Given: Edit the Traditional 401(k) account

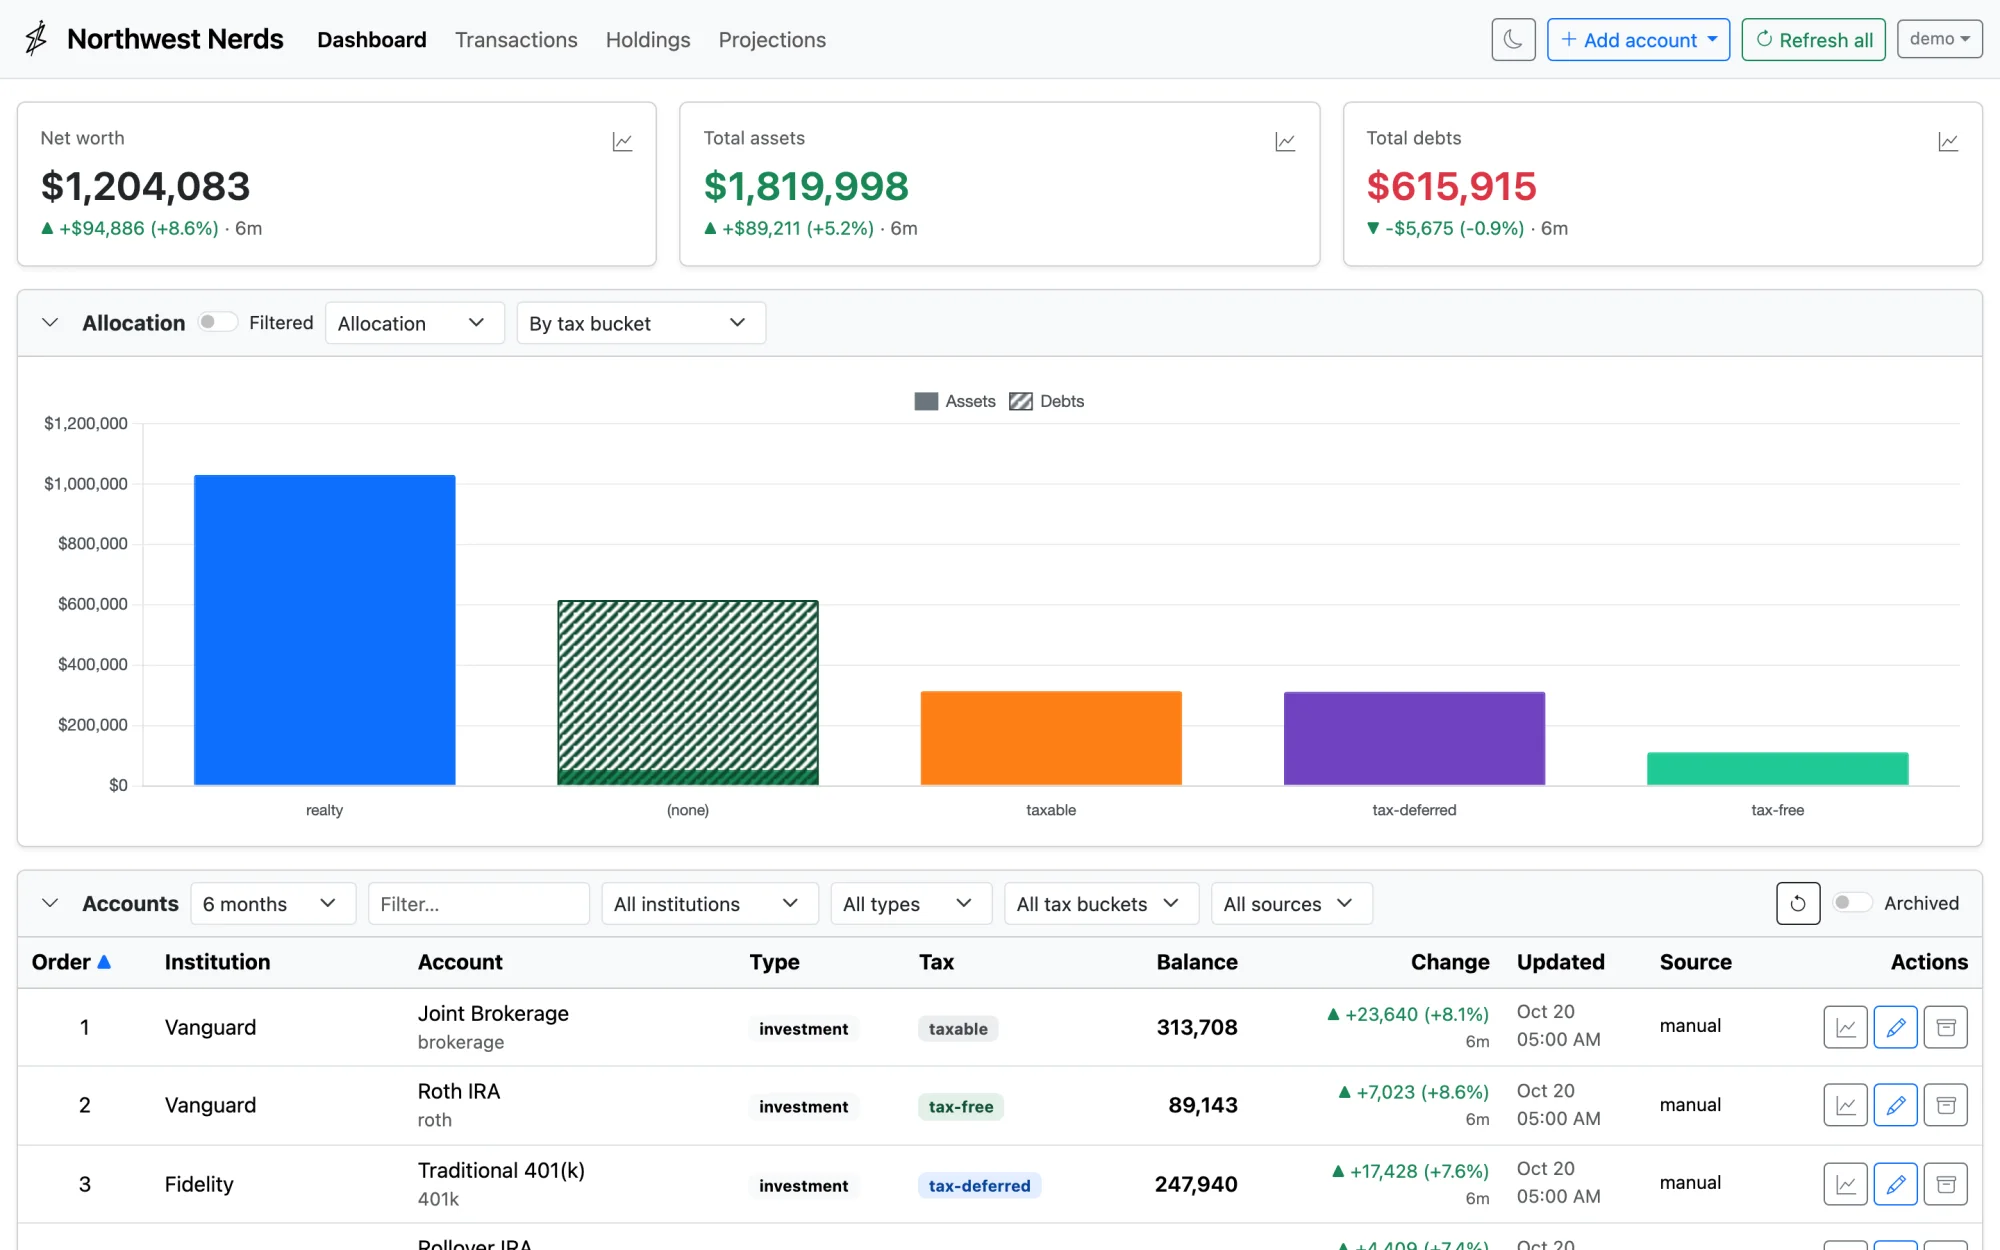Looking at the screenshot, I should 1895,1184.
